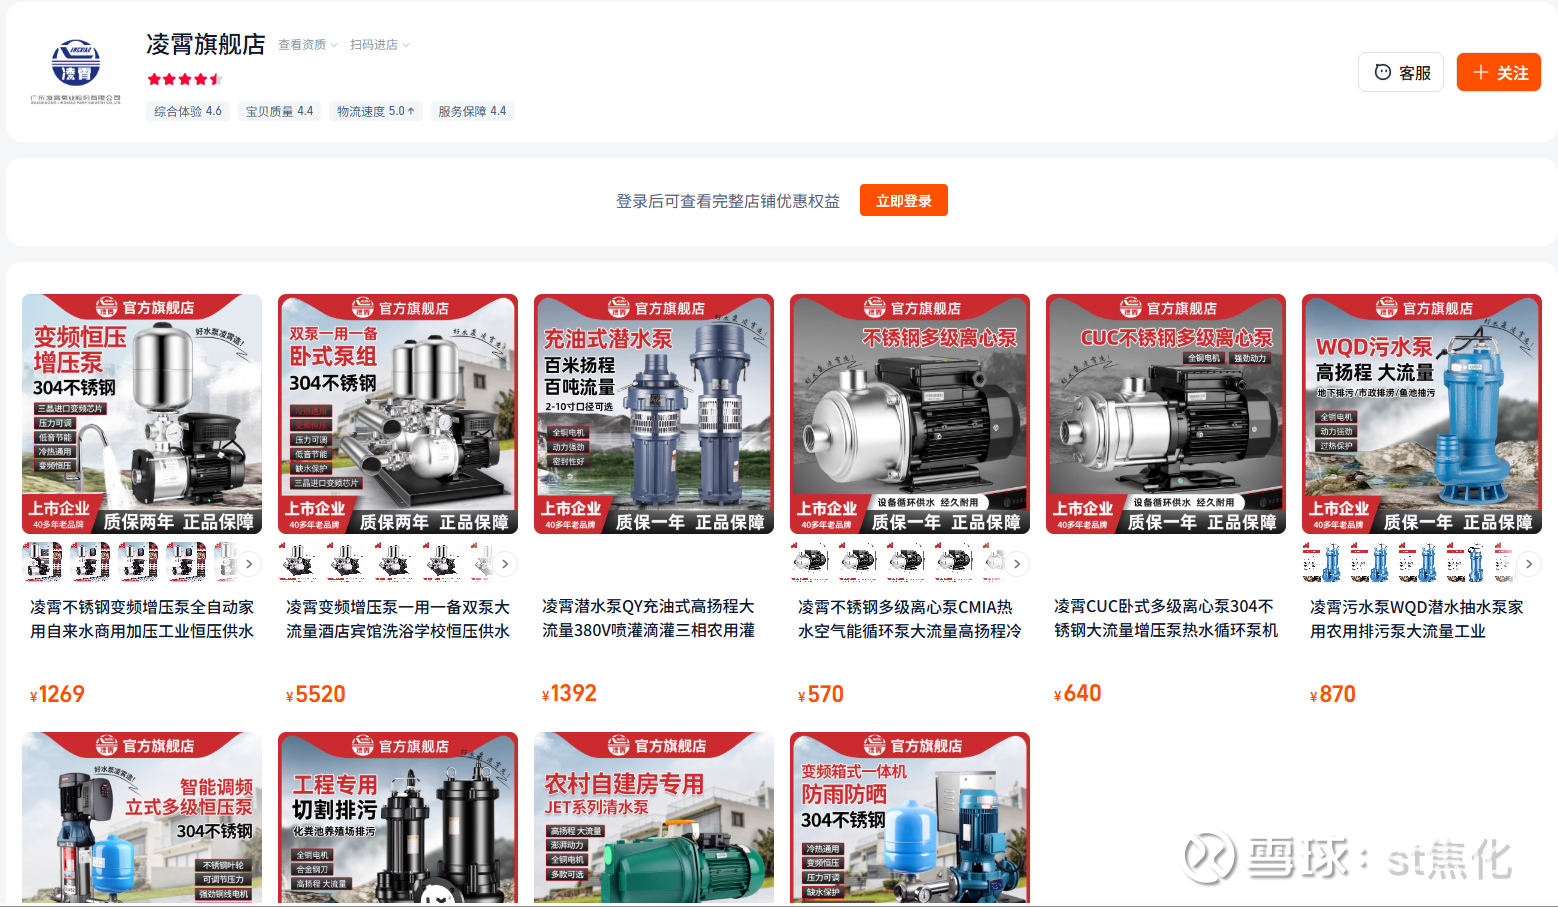
Task: Click the ¥5520 price
Action: [x=316, y=694]
